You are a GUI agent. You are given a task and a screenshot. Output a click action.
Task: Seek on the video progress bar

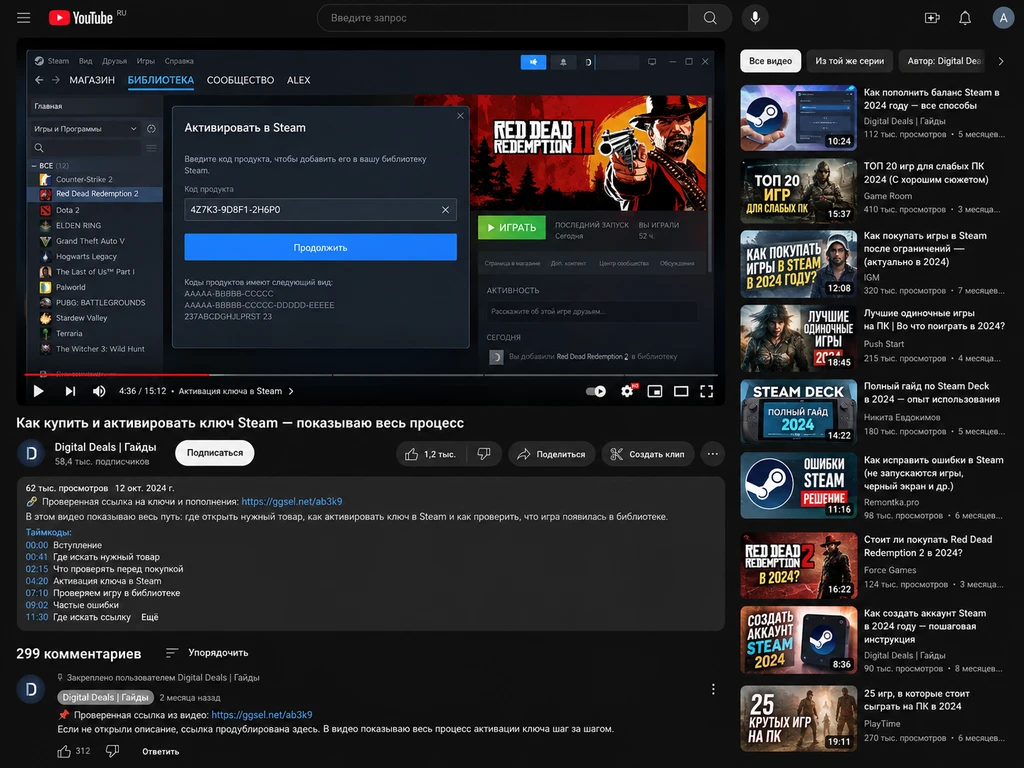371,375
